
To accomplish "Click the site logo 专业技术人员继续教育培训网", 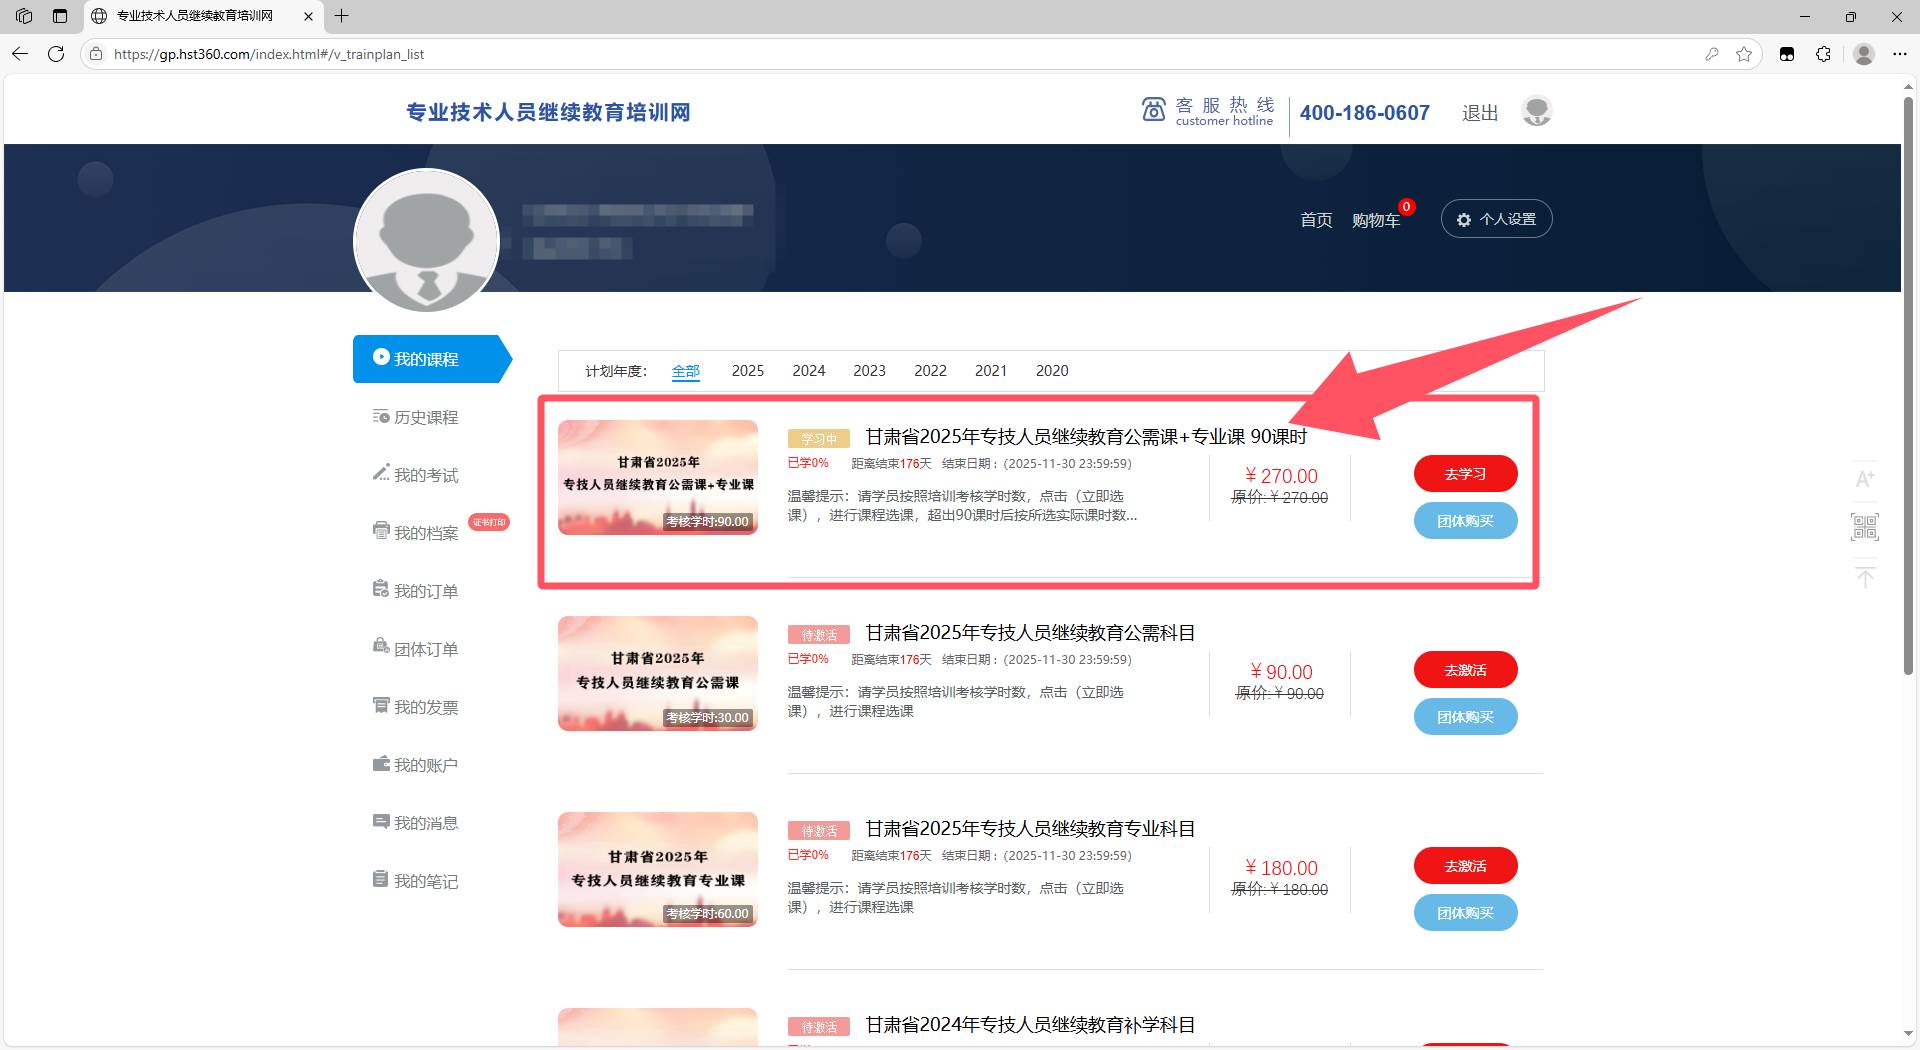I will click(548, 112).
